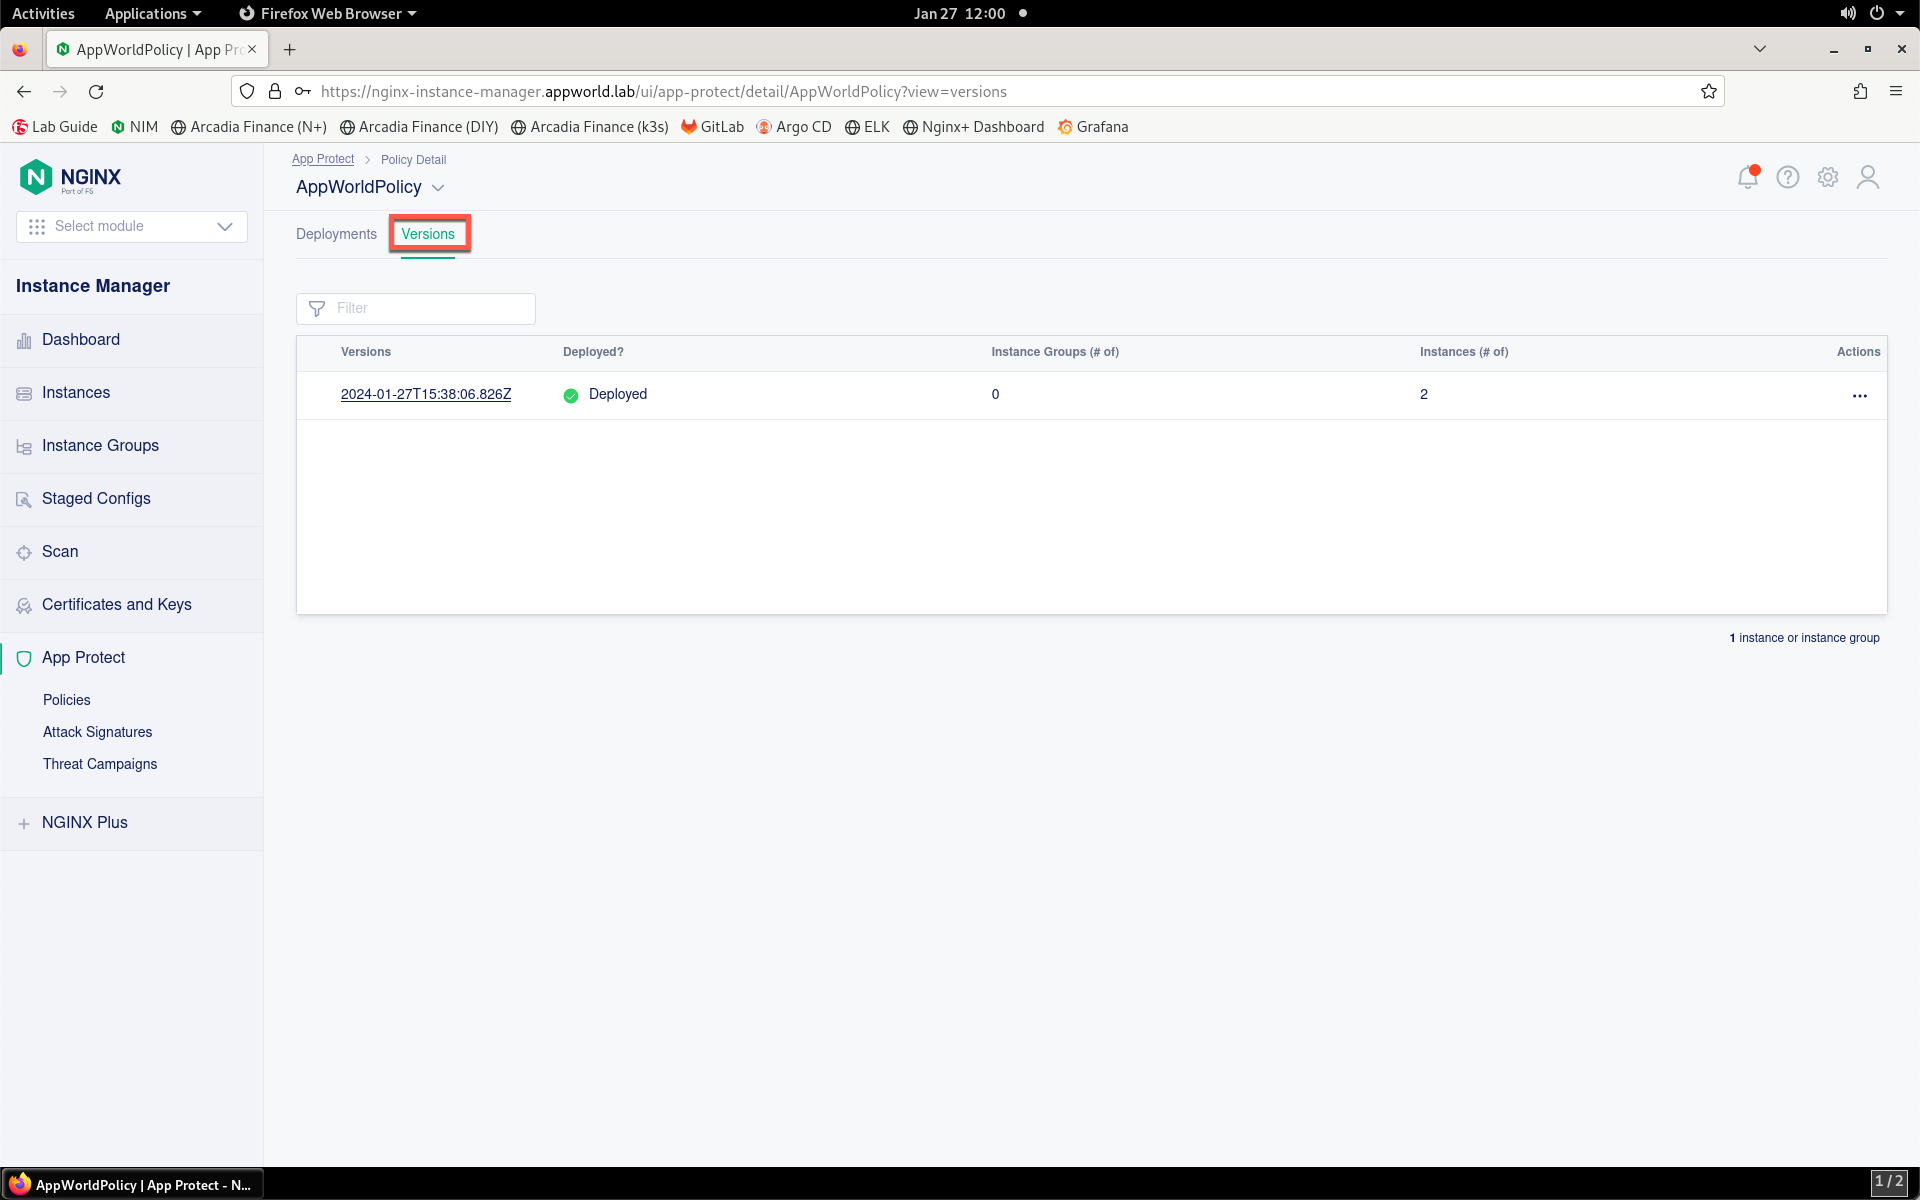Click into the Filter input field

click(416, 309)
